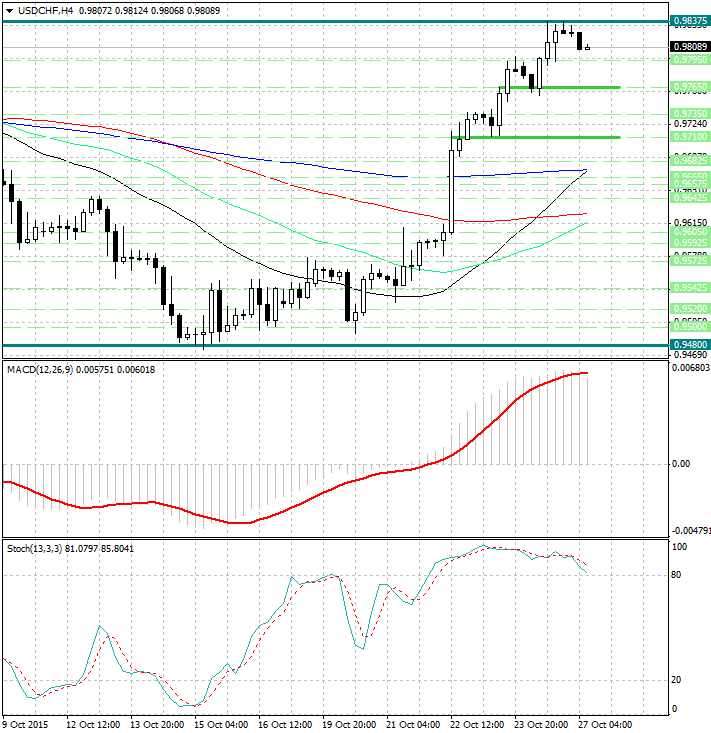This screenshot has height=733, width=711.
Task: Click the current price label 0.98089
Action: pos(690,47)
